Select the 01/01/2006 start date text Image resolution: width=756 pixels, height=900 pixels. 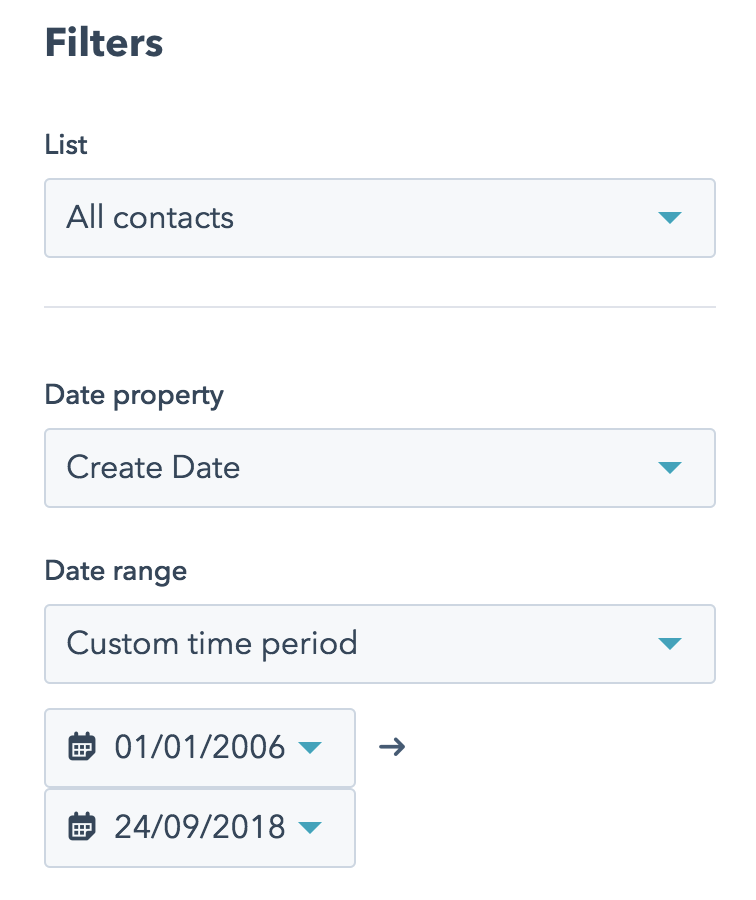tap(199, 747)
